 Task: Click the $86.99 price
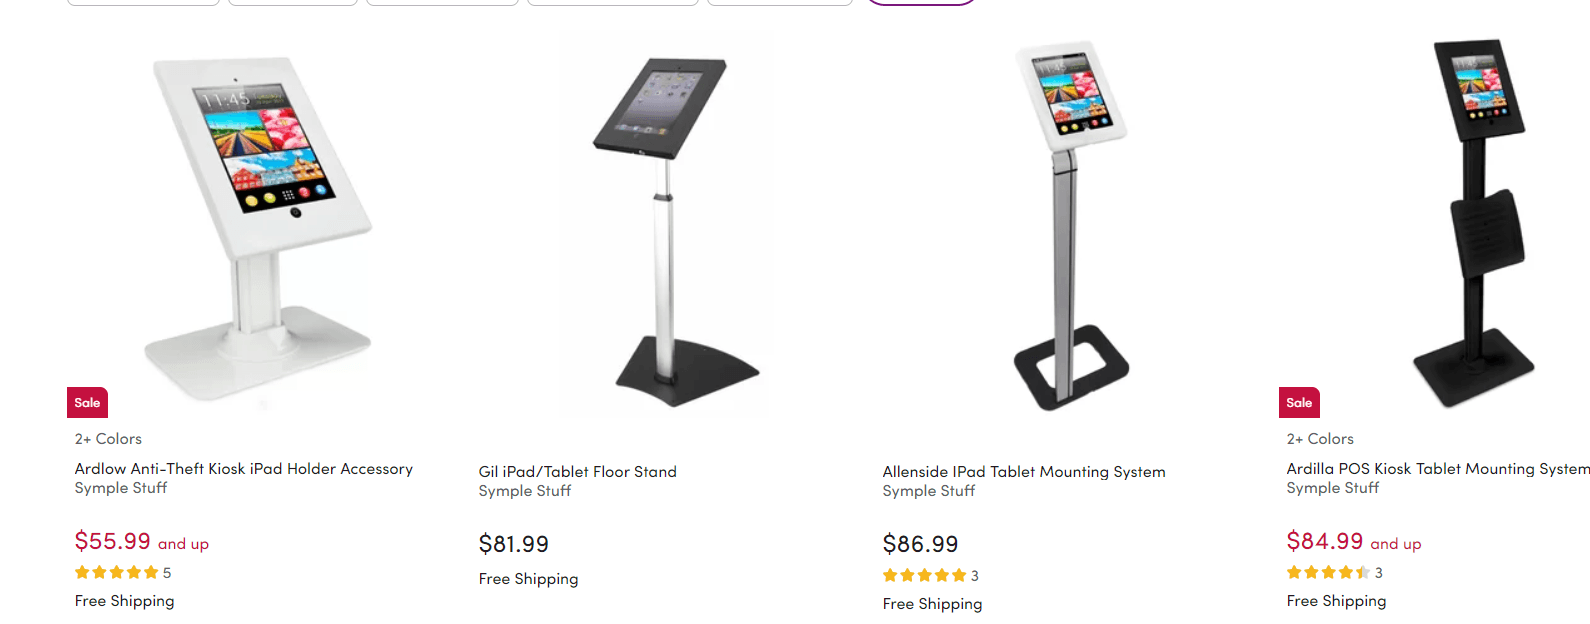(920, 545)
